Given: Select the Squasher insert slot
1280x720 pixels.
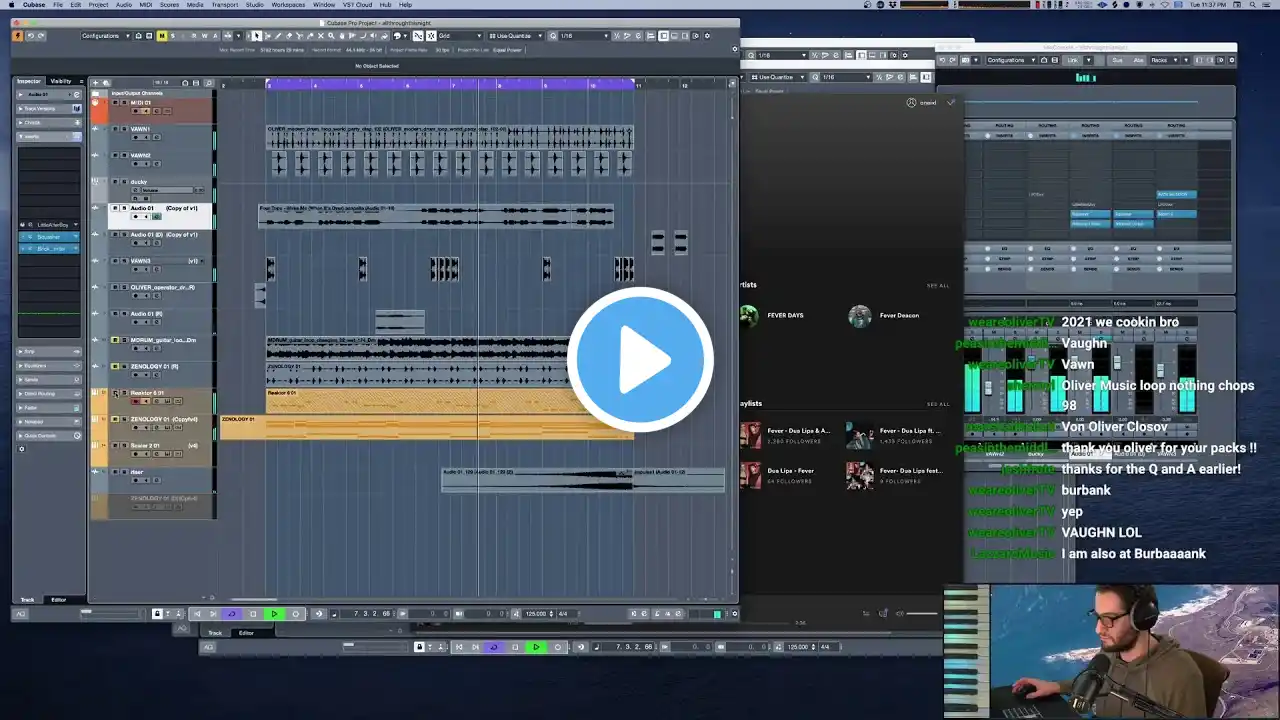Looking at the screenshot, I should tap(51, 237).
